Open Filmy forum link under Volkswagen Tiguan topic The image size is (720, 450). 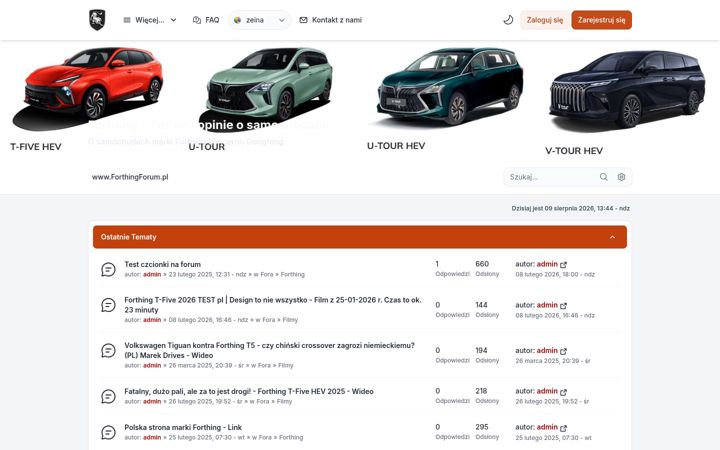coord(286,366)
